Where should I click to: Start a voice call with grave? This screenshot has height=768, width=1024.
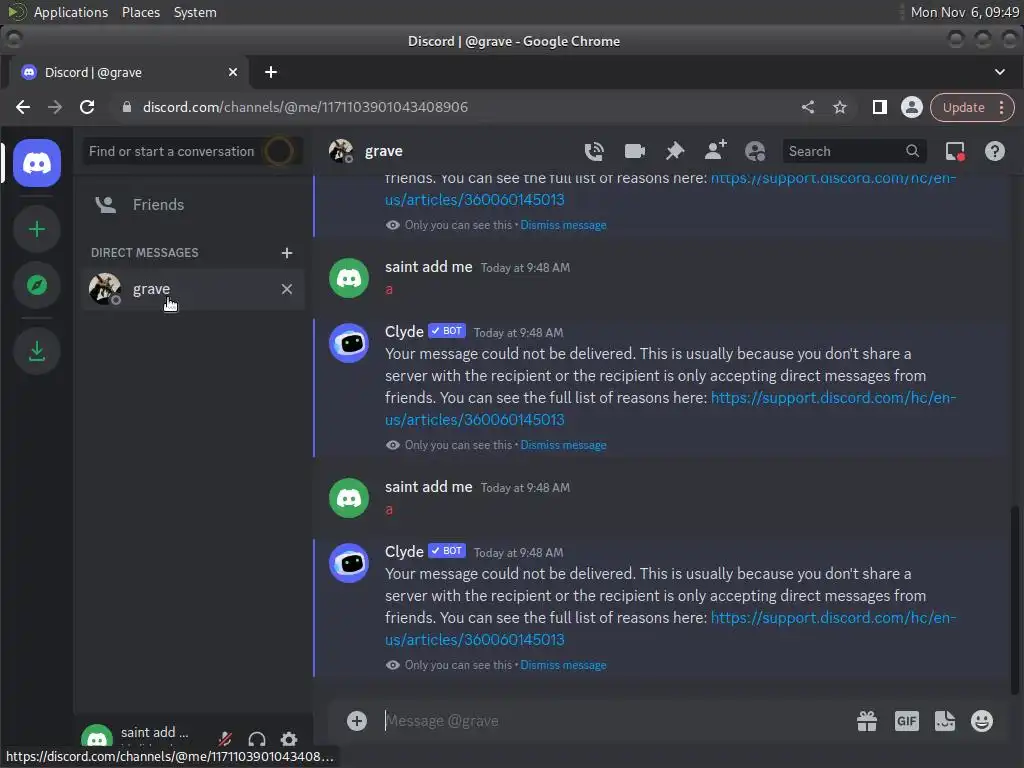click(594, 152)
